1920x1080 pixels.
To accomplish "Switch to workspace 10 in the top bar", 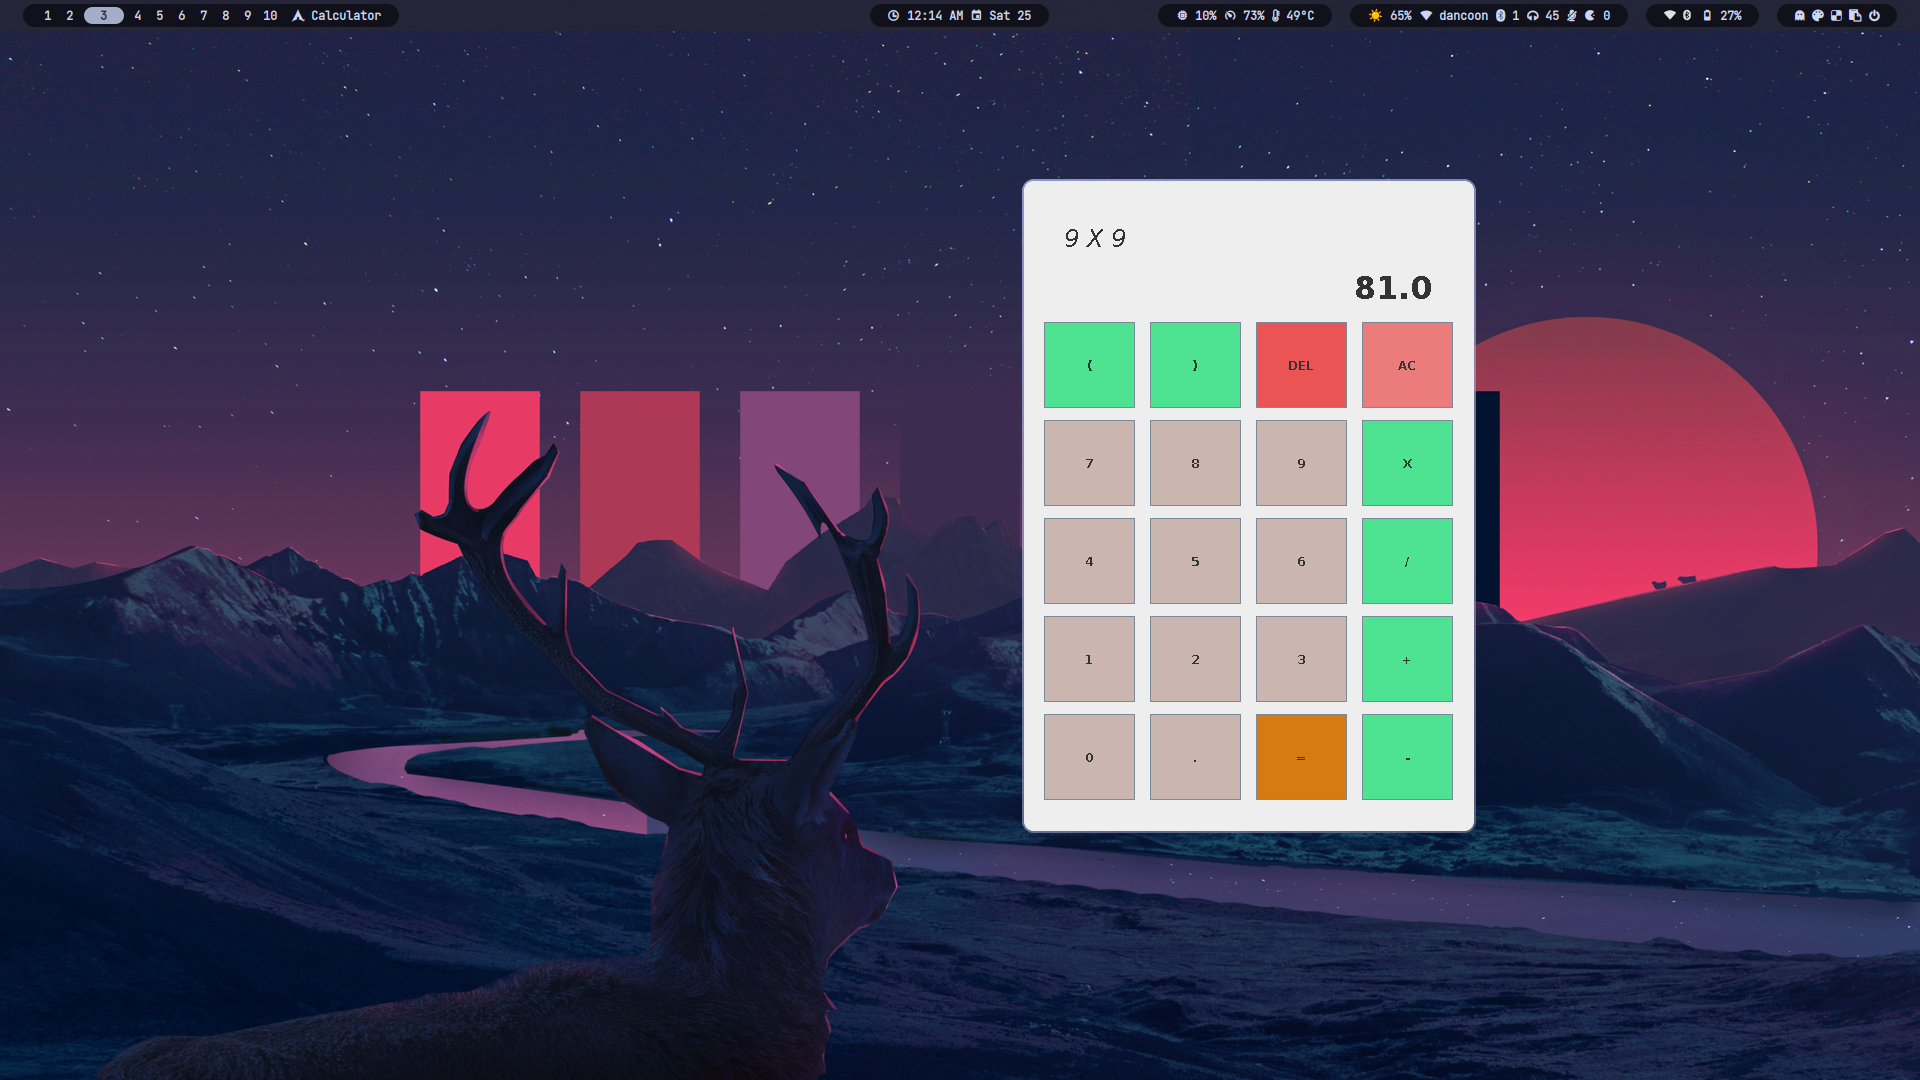I will click(270, 15).
